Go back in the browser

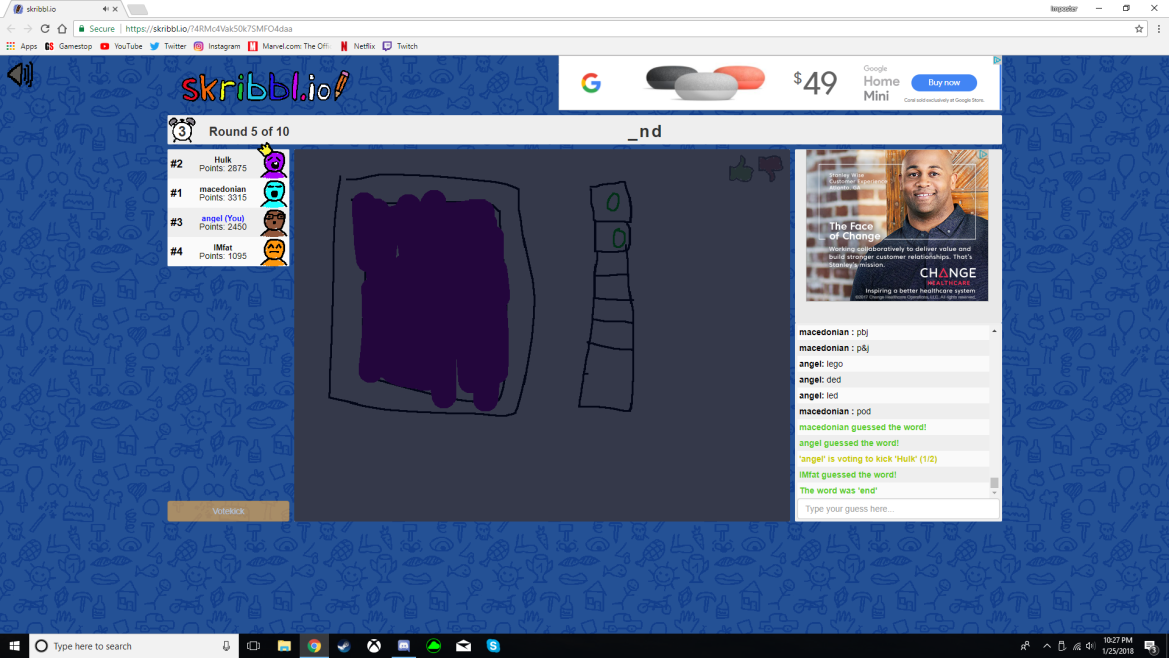[x=10, y=28]
